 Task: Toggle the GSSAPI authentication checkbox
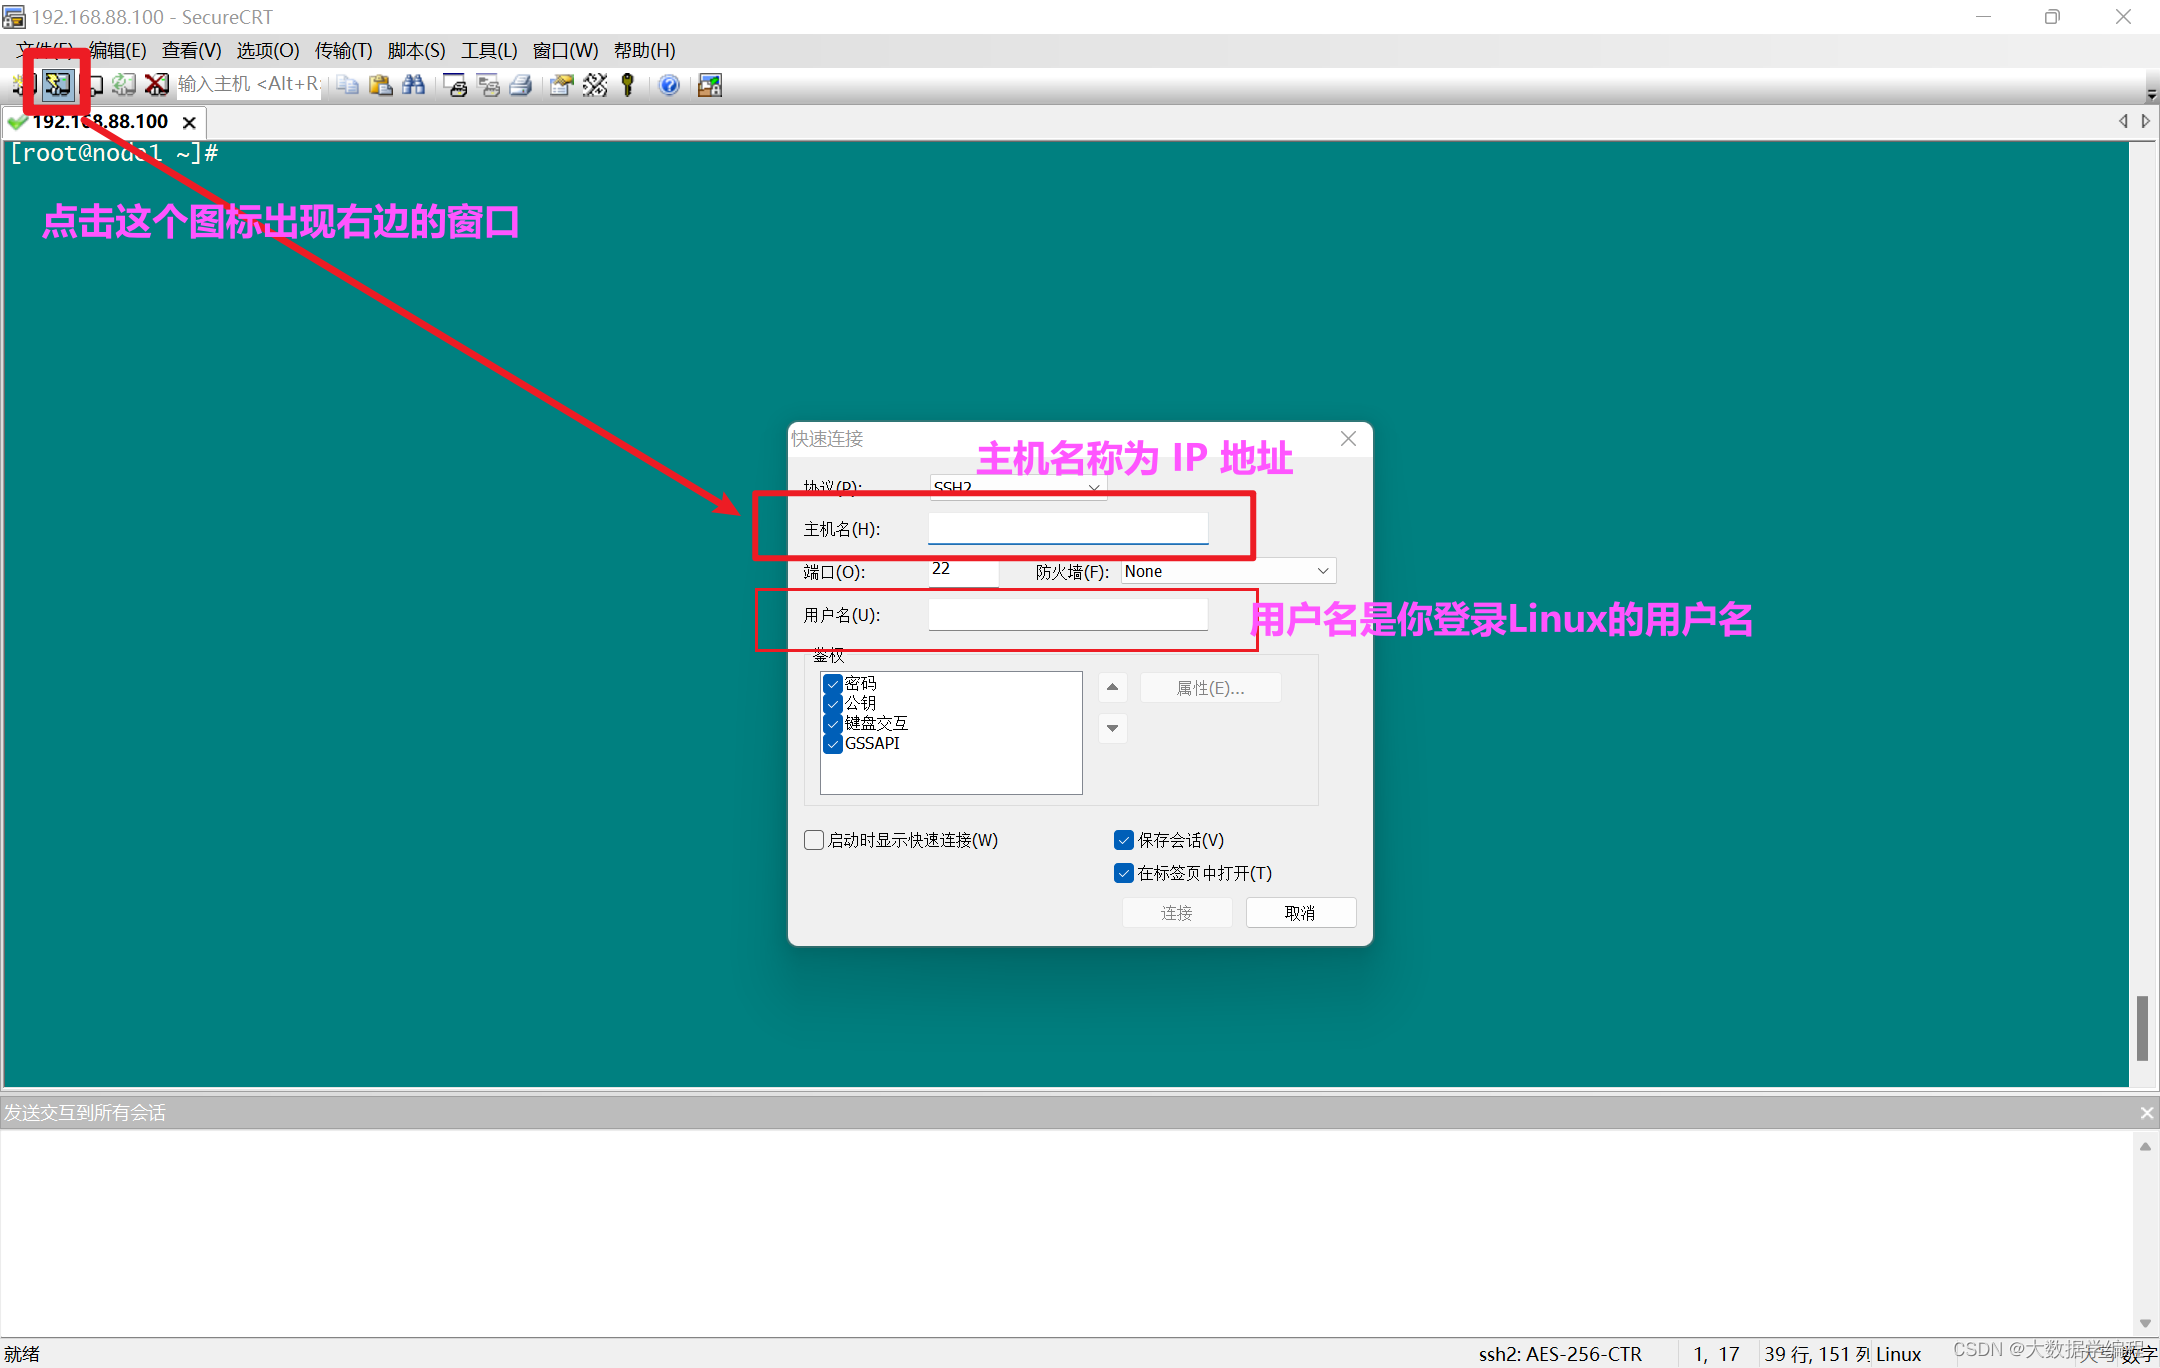832,744
